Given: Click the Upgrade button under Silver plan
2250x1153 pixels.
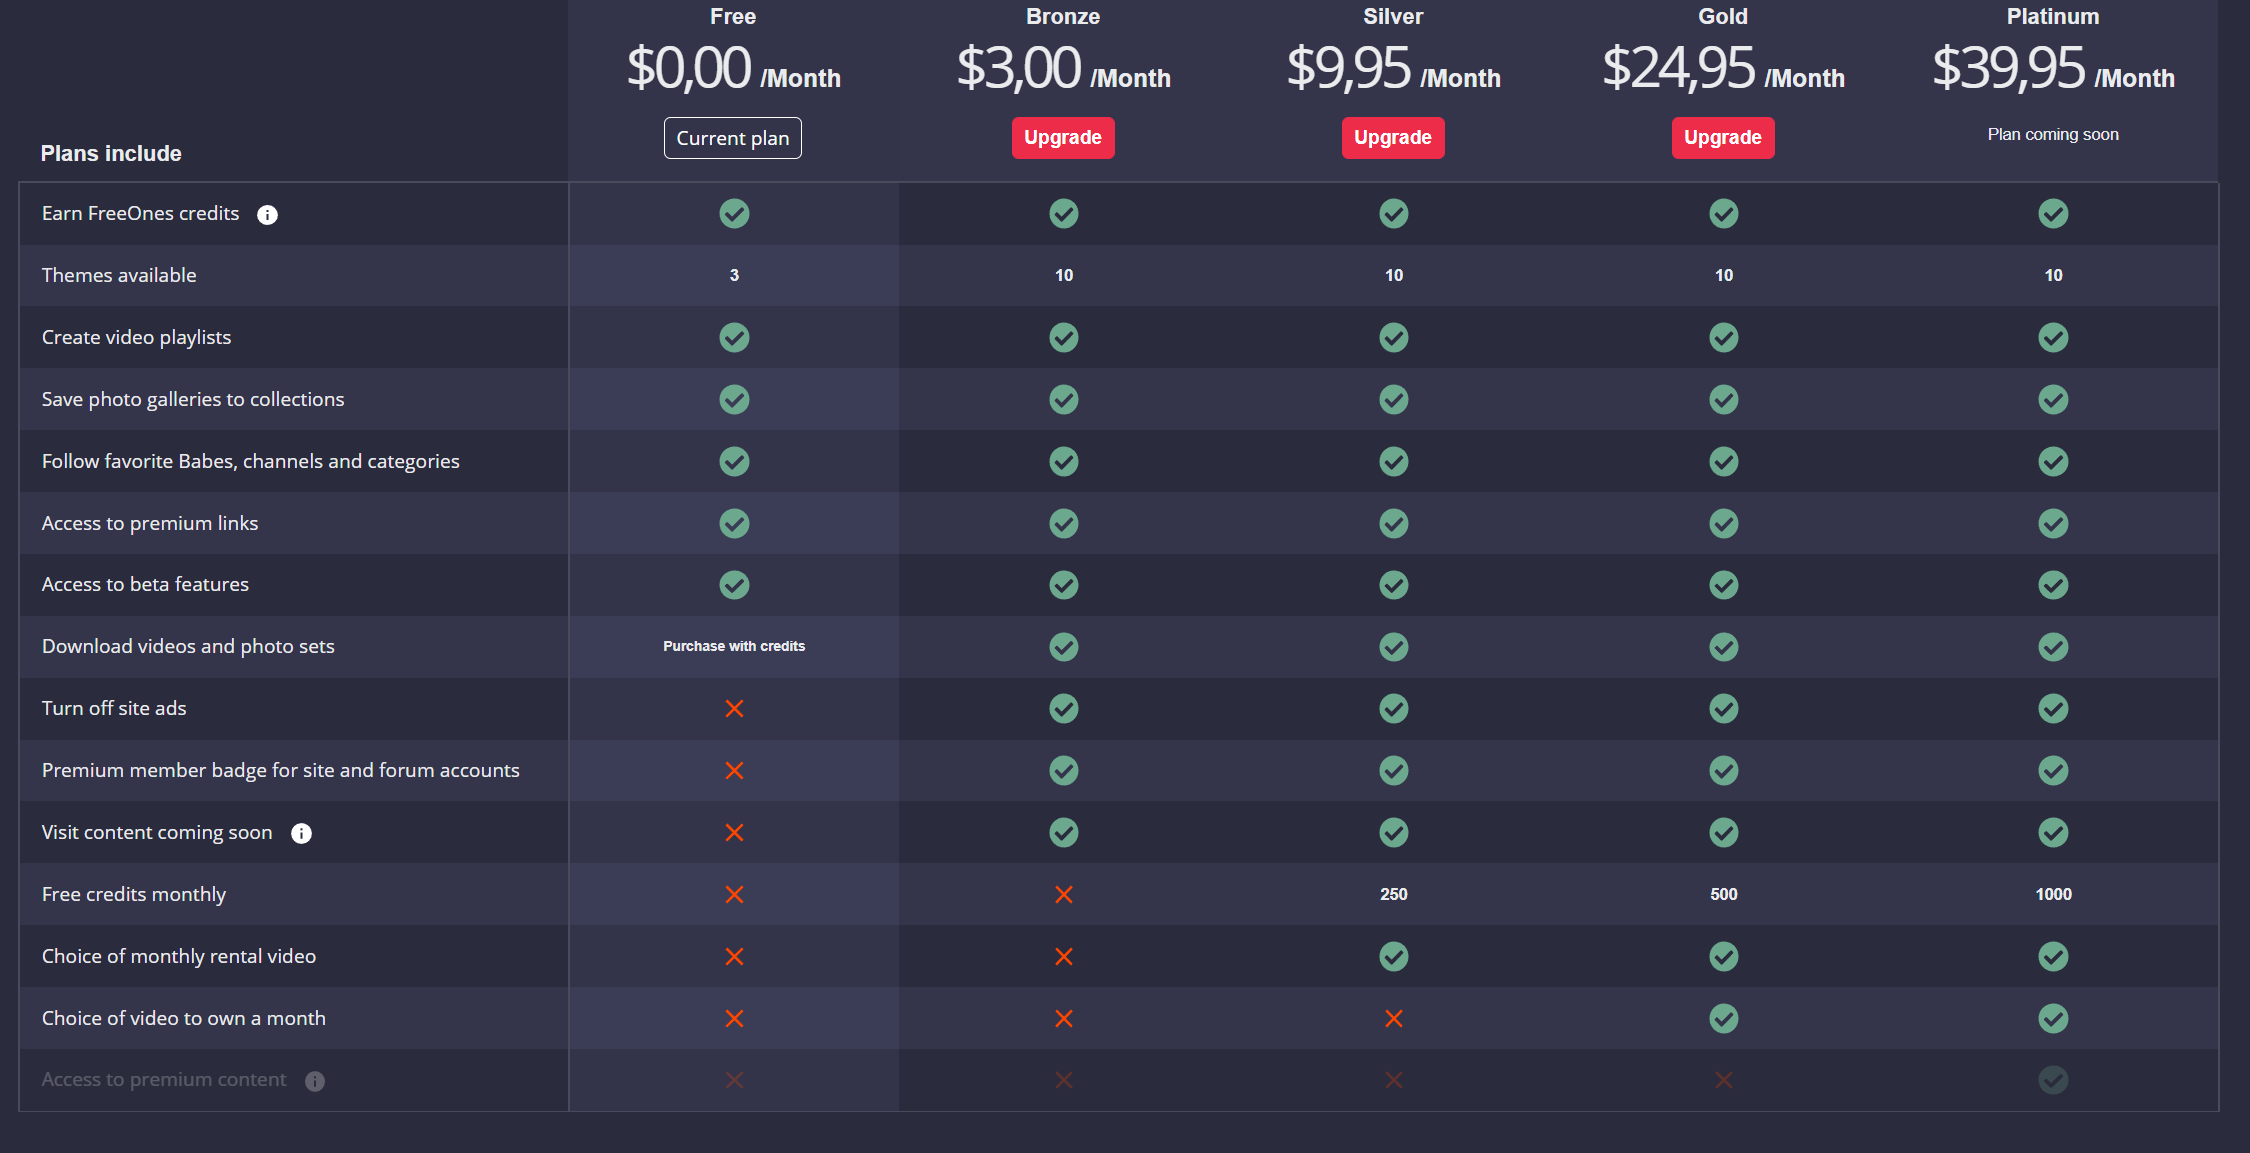Looking at the screenshot, I should [1392, 138].
